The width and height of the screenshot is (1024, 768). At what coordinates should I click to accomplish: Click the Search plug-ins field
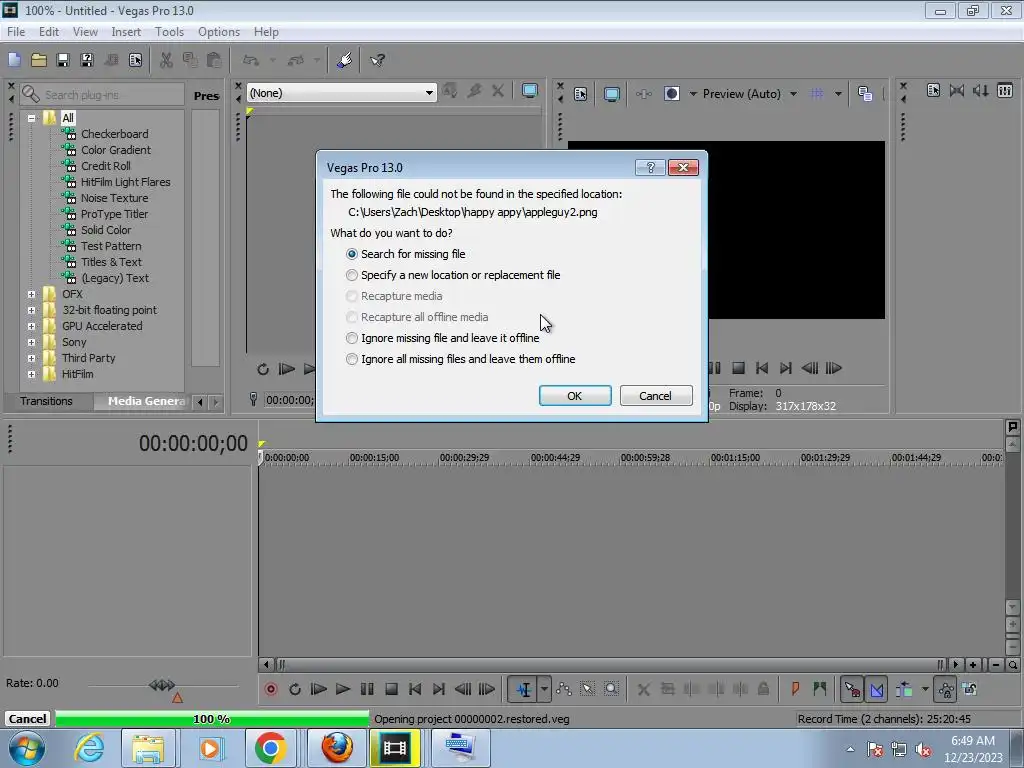(x=103, y=95)
